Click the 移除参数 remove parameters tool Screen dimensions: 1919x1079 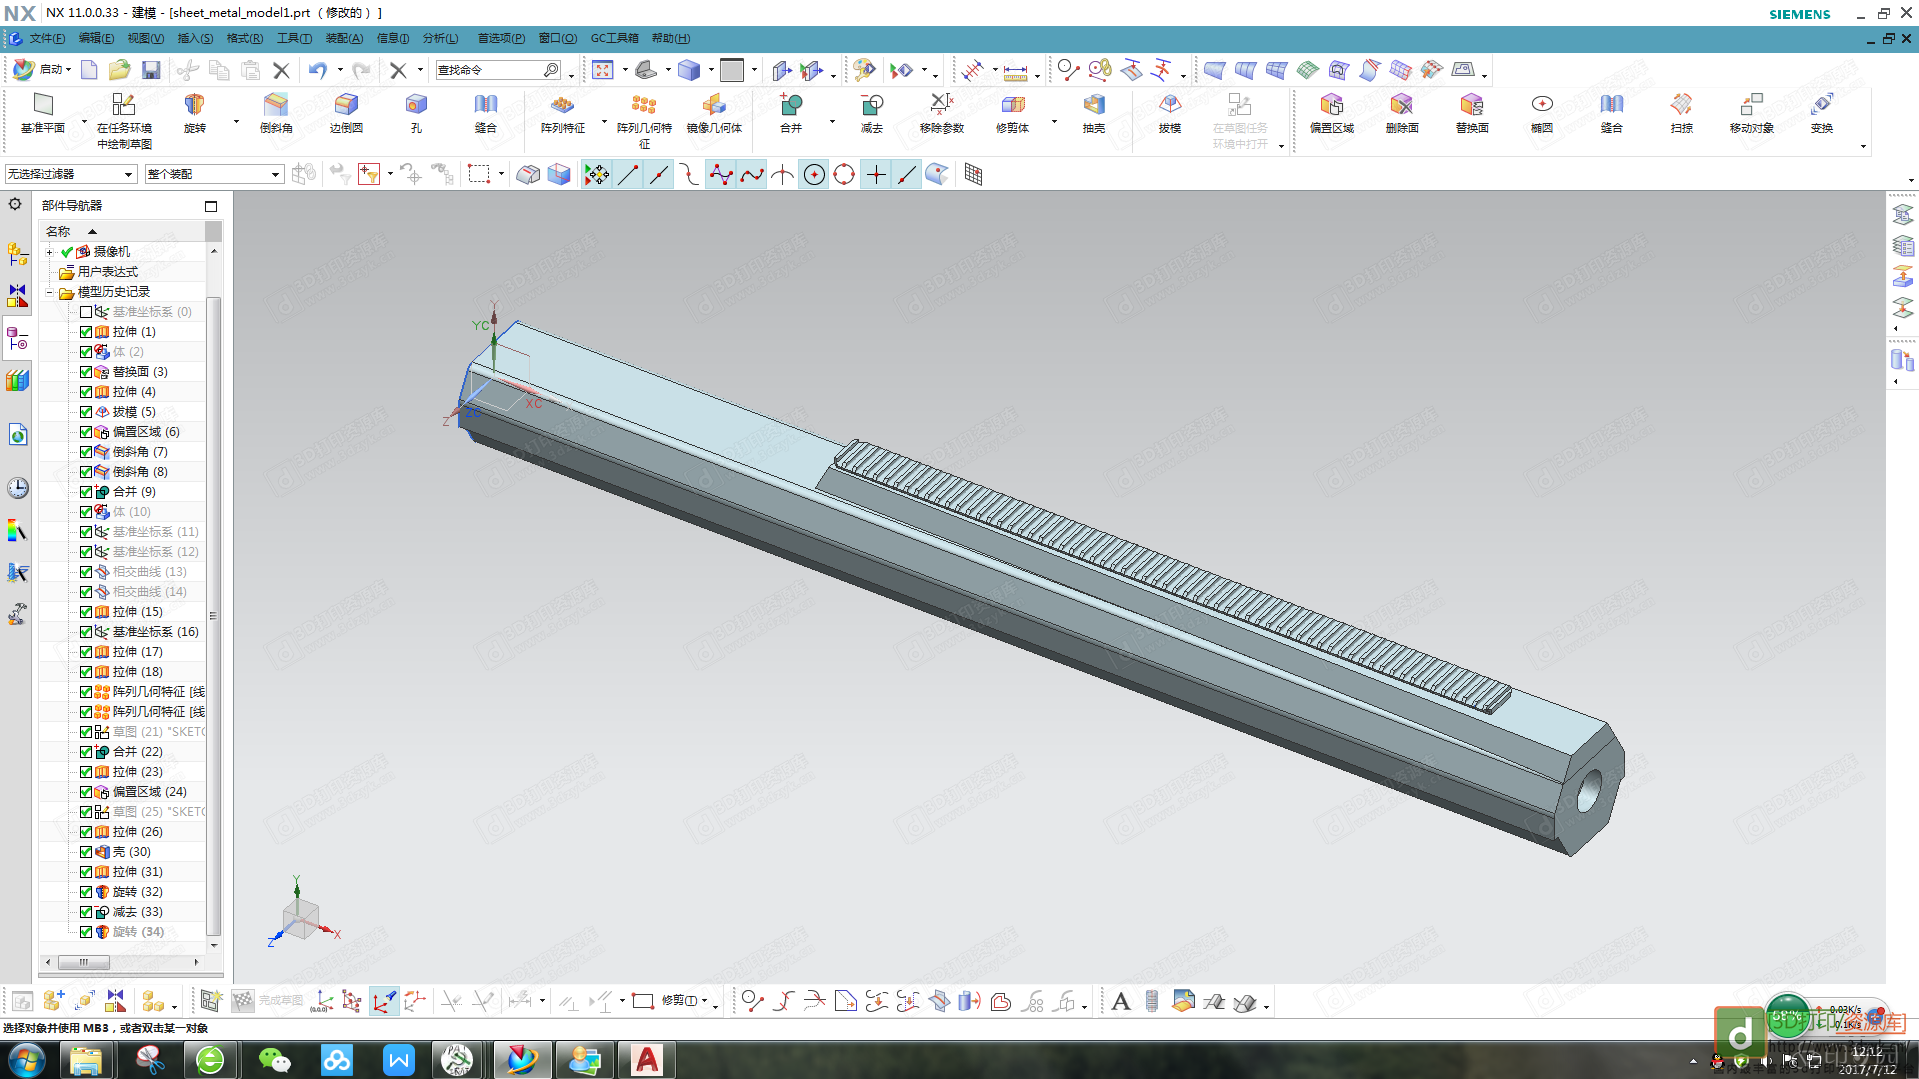point(942,113)
